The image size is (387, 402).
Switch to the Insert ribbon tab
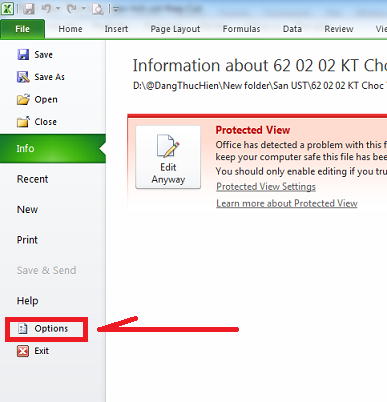click(x=116, y=29)
